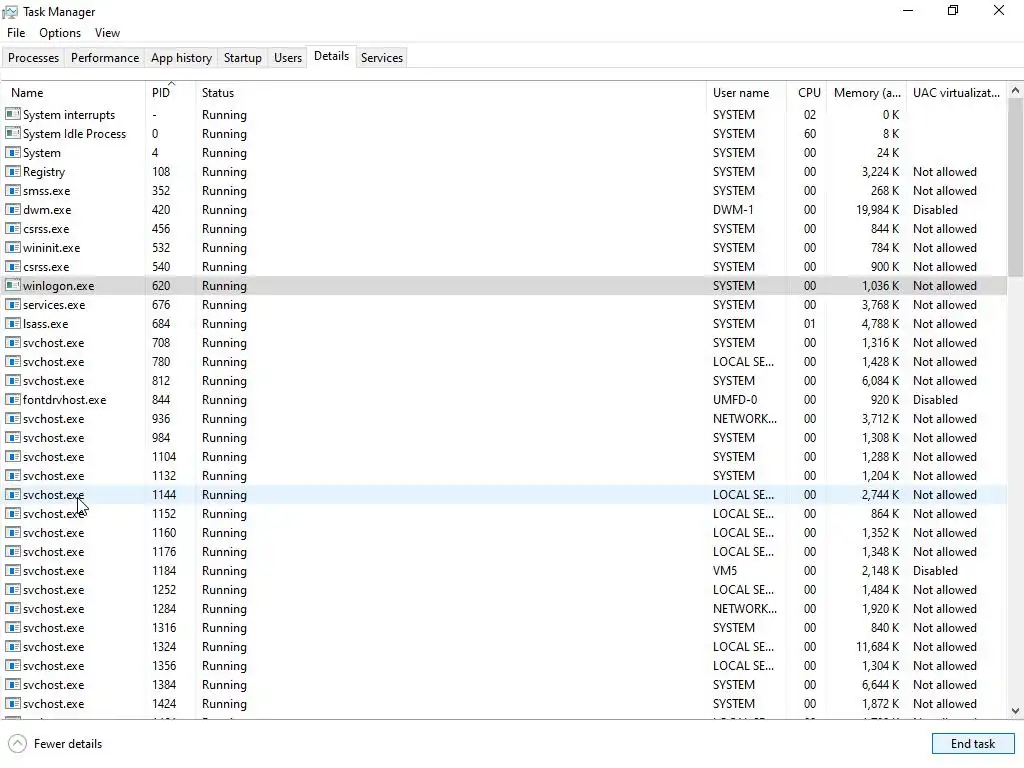Open the File menu
The height and width of the screenshot is (768, 1024).
[16, 33]
